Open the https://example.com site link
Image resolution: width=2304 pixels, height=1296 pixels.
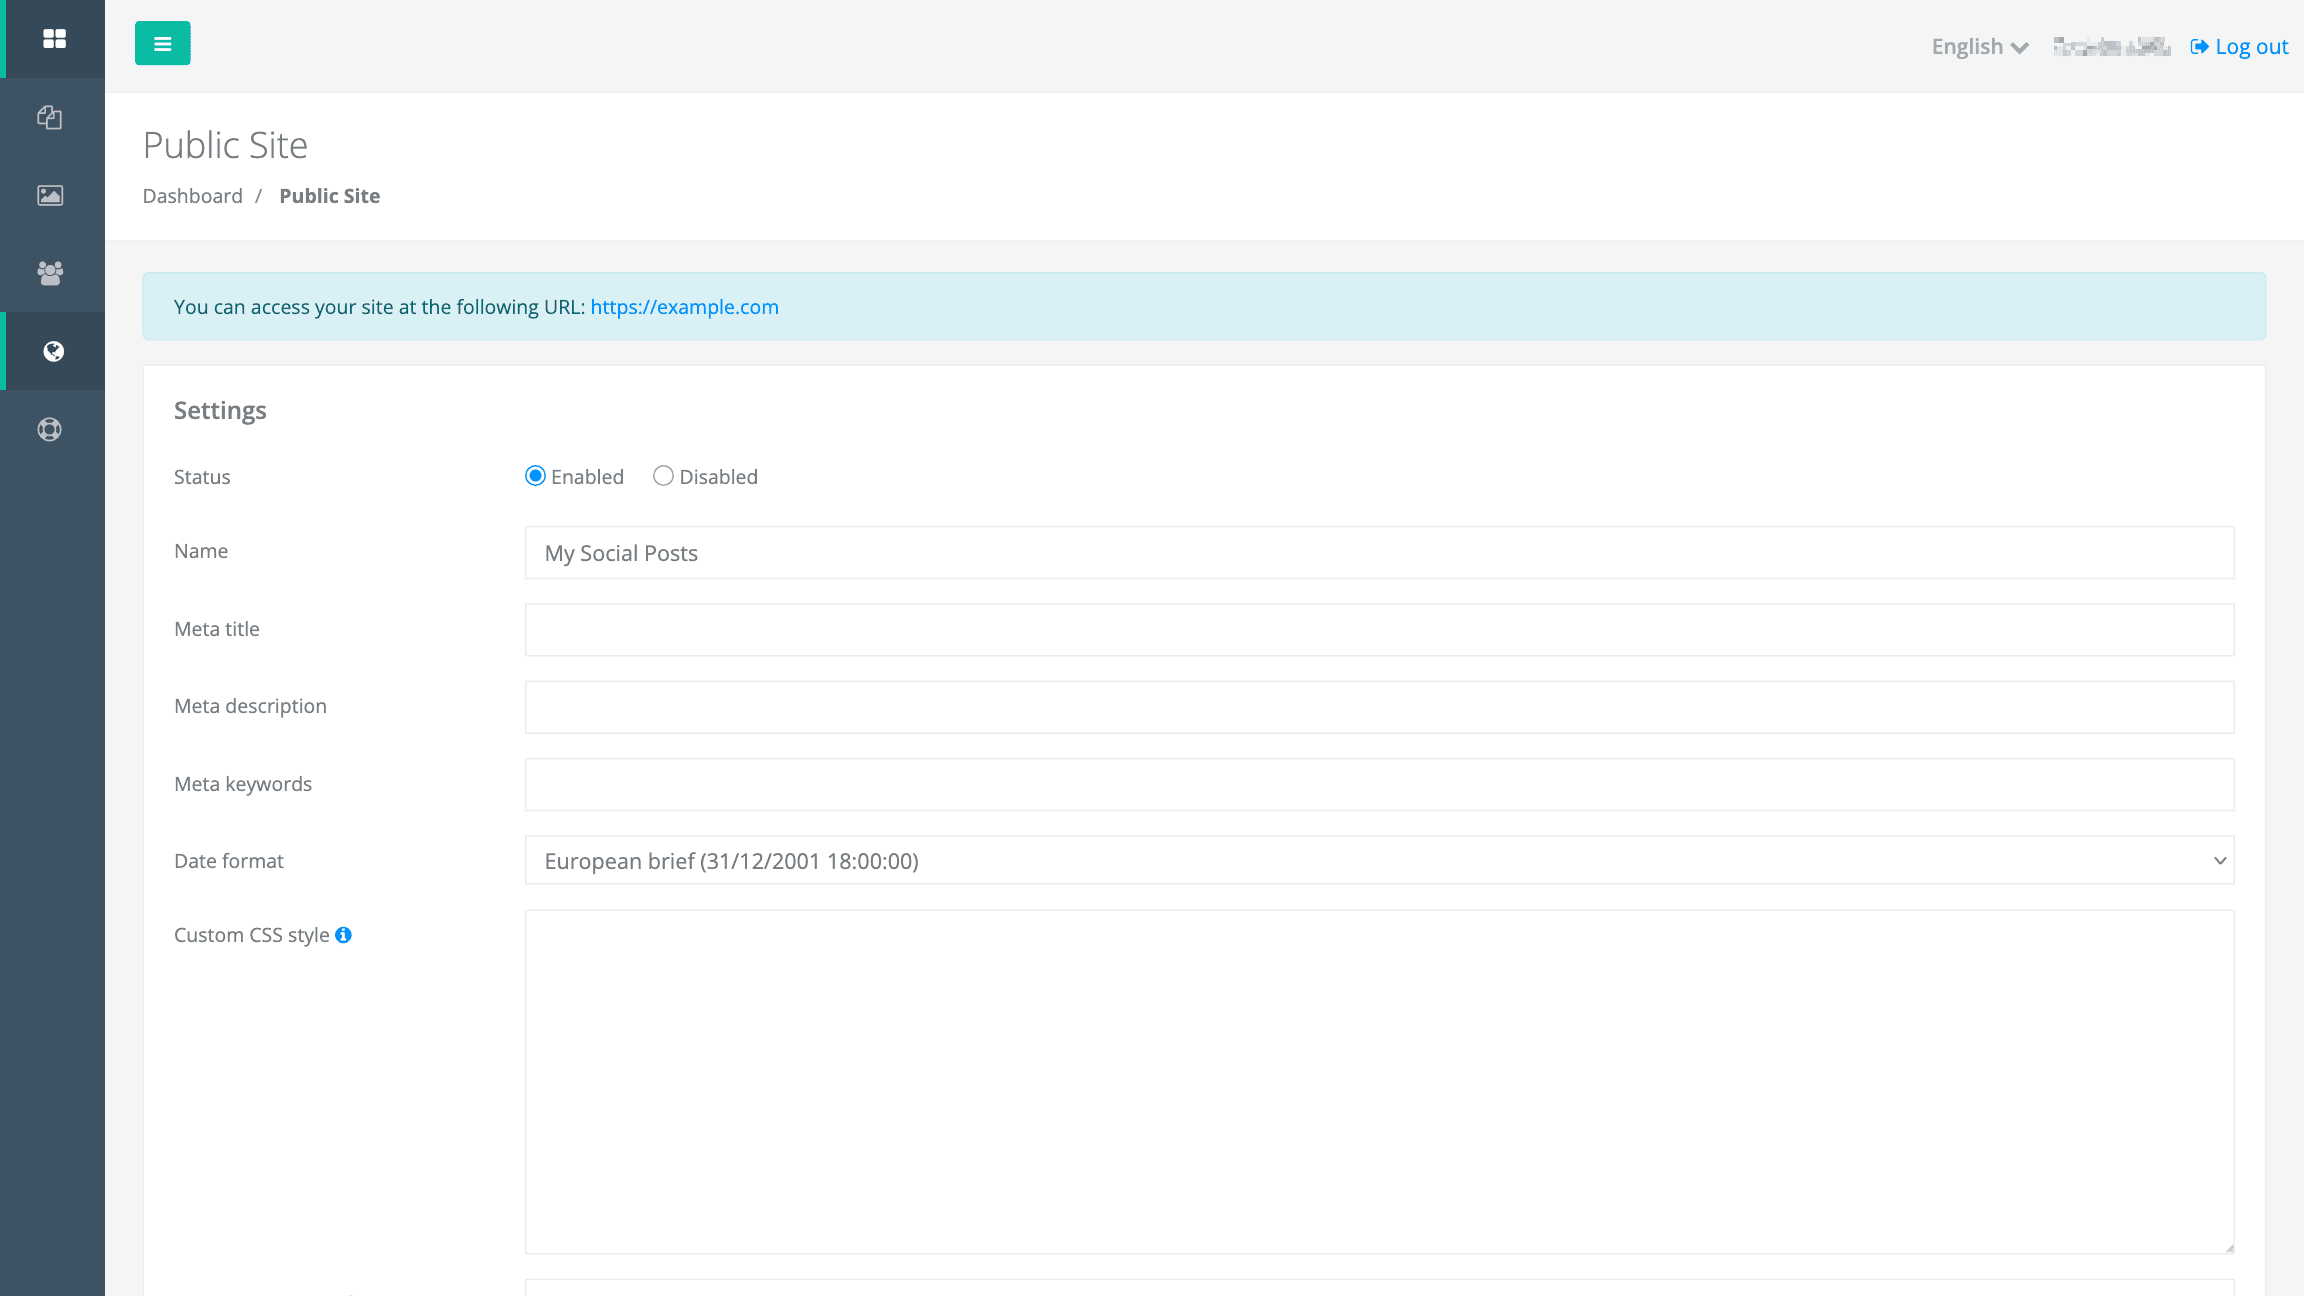(x=684, y=307)
